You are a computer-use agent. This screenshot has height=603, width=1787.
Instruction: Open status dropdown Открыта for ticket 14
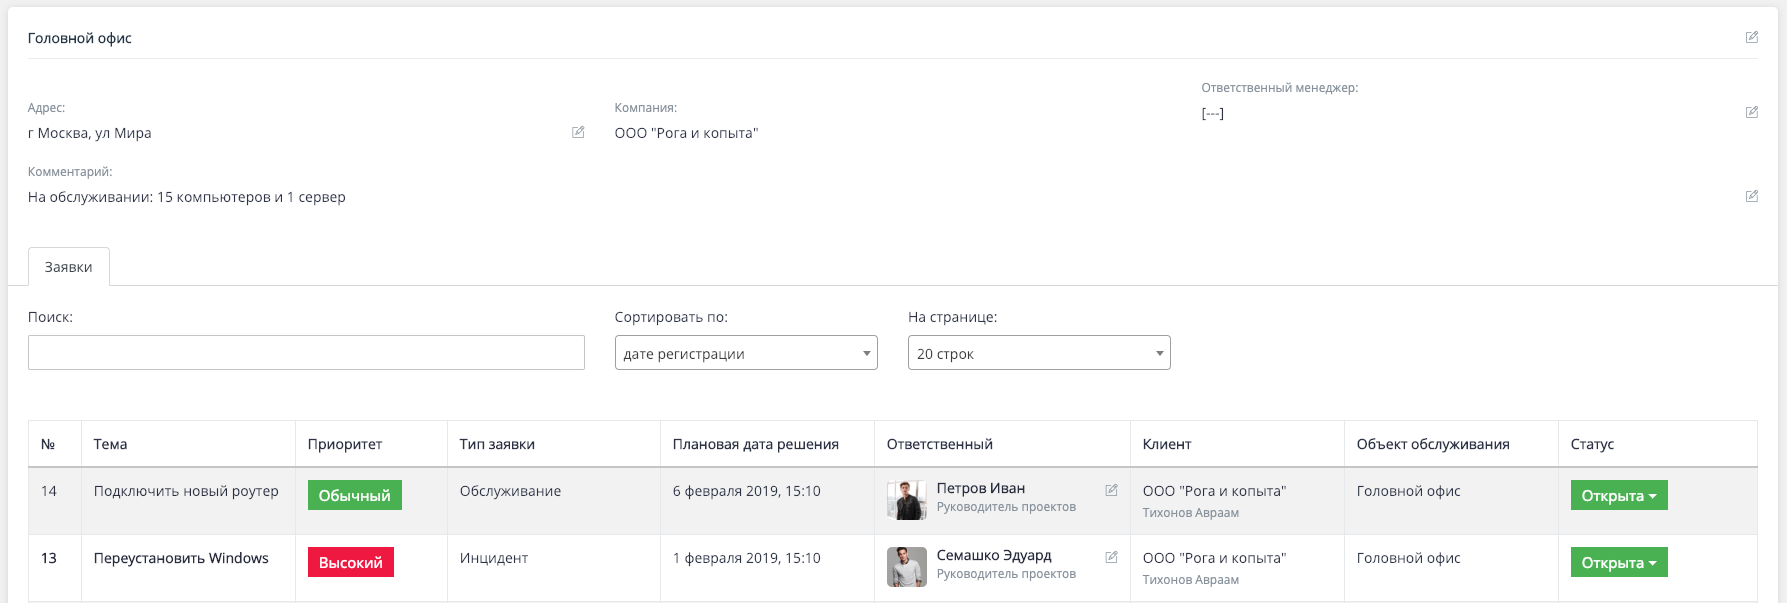pyautogui.click(x=1618, y=496)
